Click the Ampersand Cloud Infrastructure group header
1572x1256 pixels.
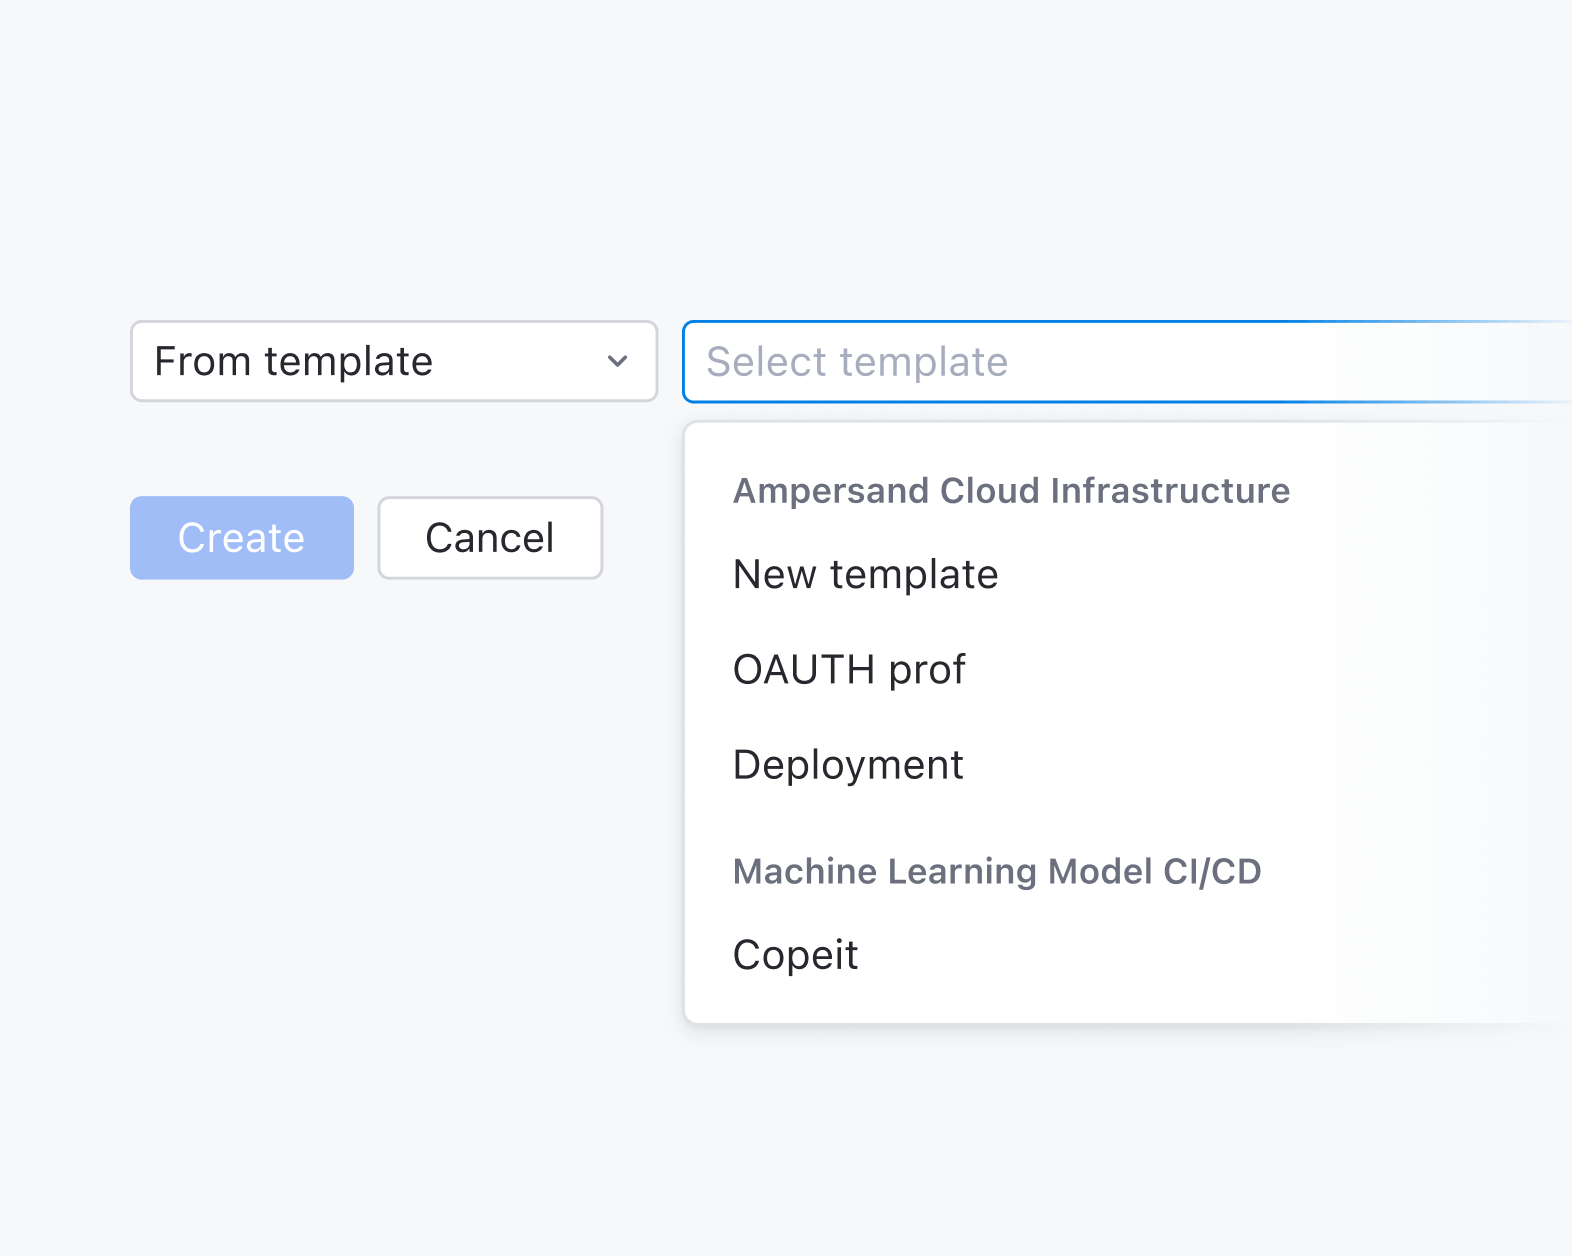(x=1011, y=491)
